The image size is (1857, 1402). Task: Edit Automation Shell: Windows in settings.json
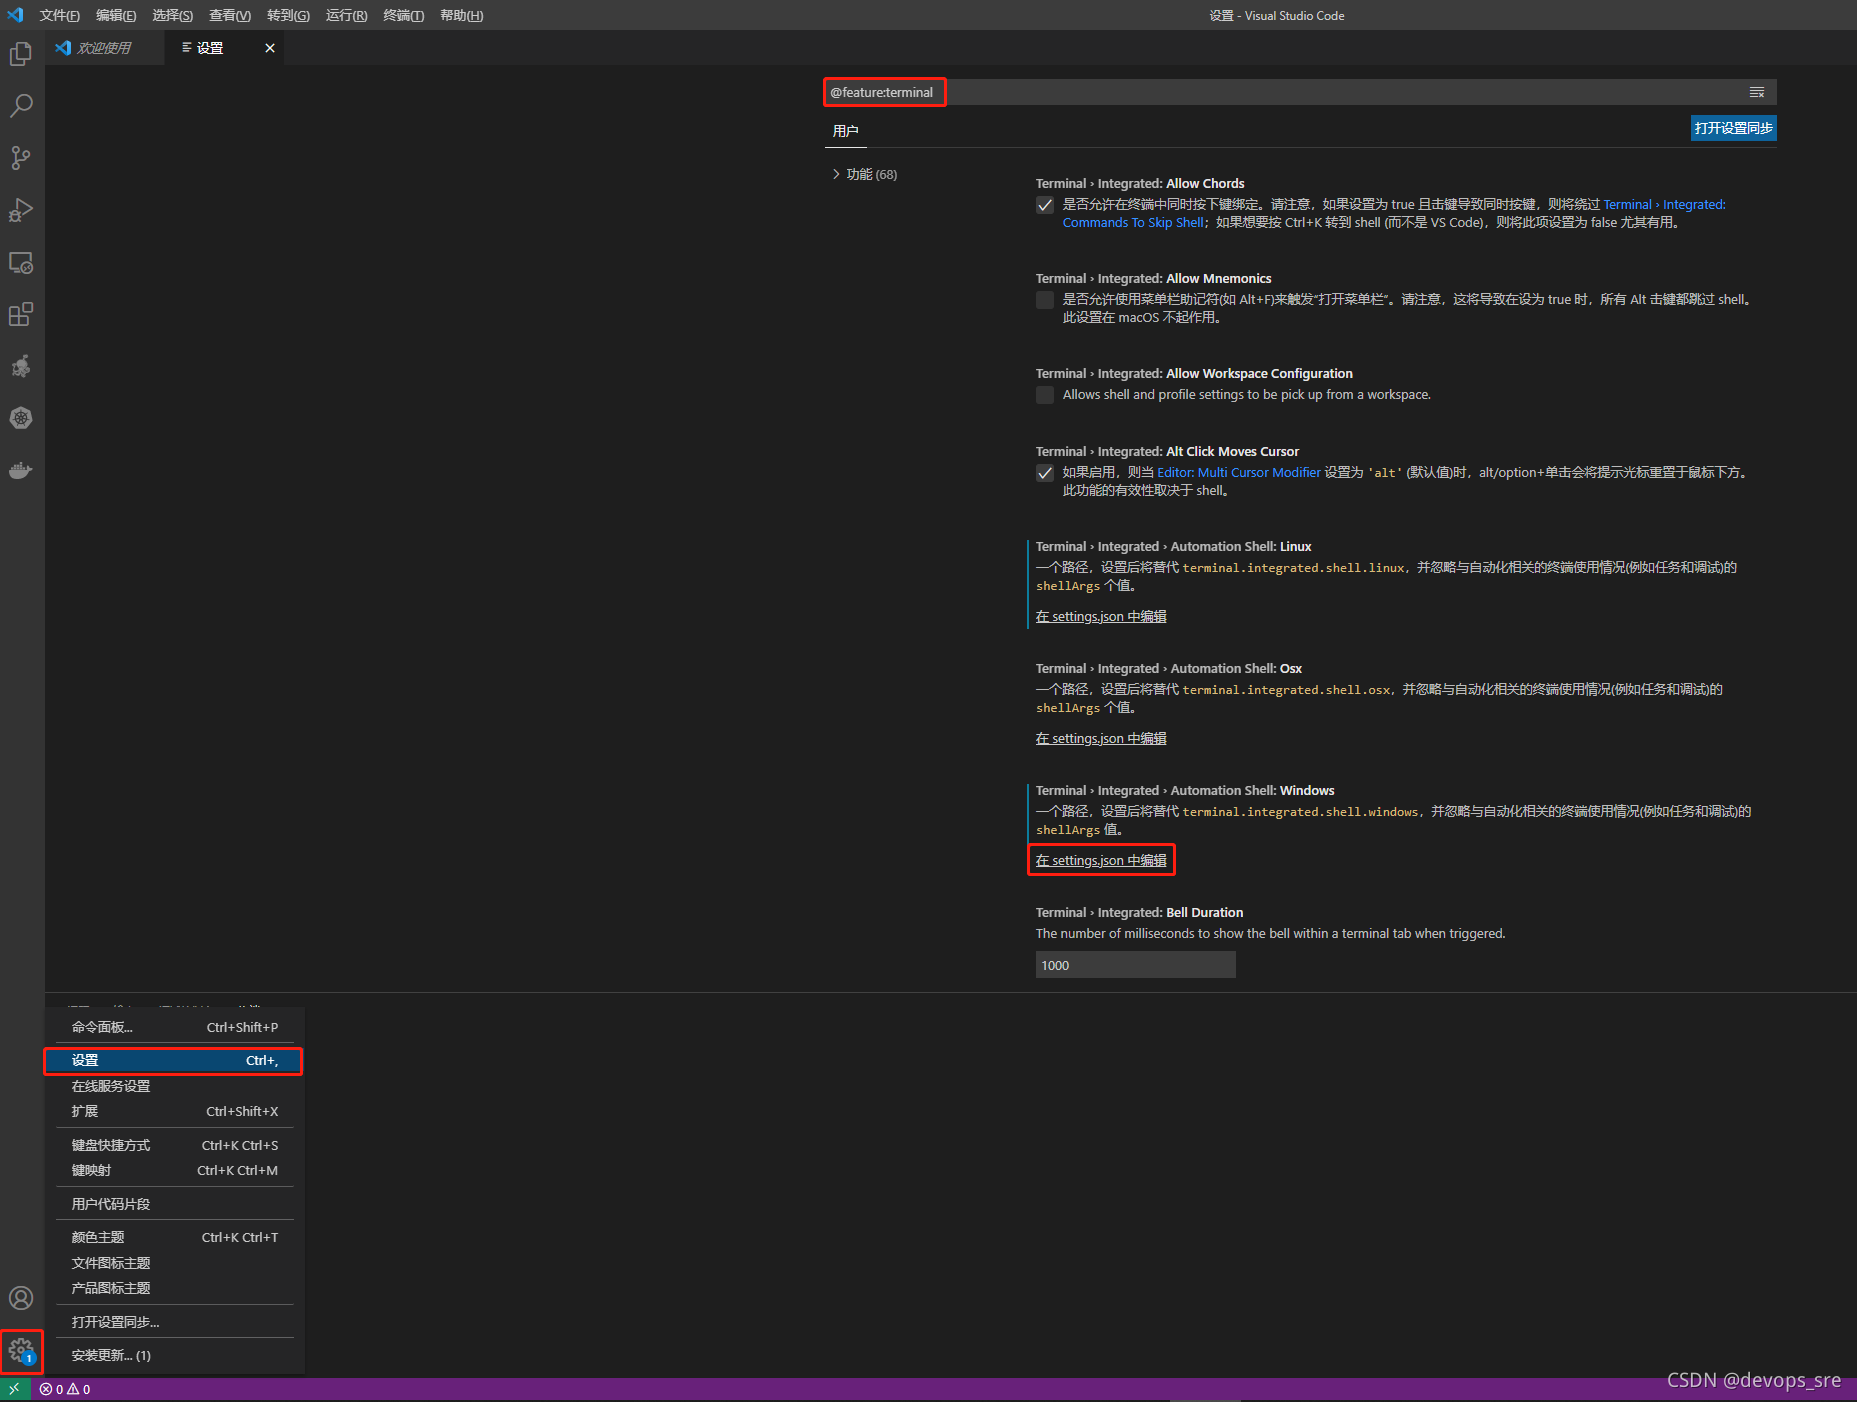tap(1101, 860)
